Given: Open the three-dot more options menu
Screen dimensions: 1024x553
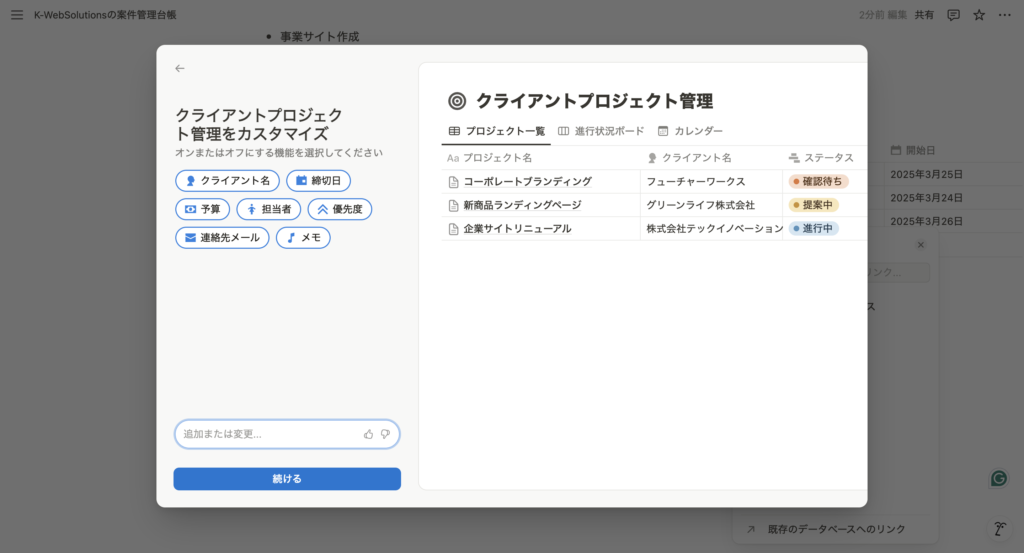Looking at the screenshot, I should (x=1004, y=15).
